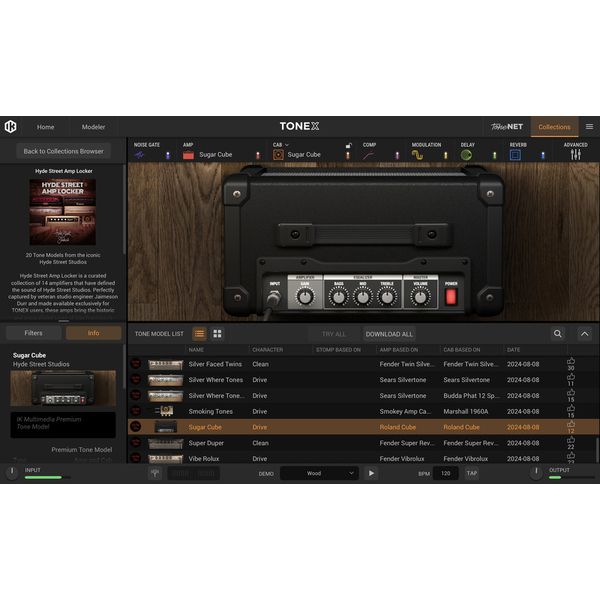
Task: Toggle the Delay power switch
Action: [494, 155]
